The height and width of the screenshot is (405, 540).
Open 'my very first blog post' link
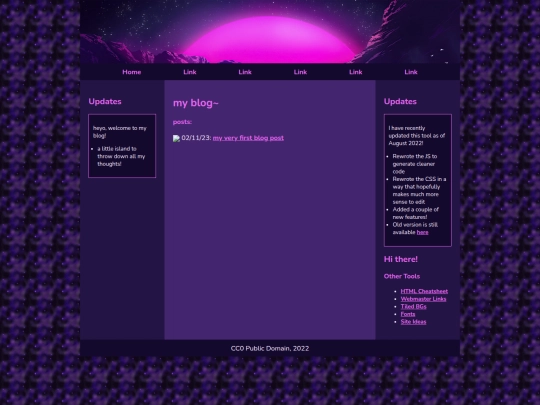pyautogui.click(x=248, y=138)
